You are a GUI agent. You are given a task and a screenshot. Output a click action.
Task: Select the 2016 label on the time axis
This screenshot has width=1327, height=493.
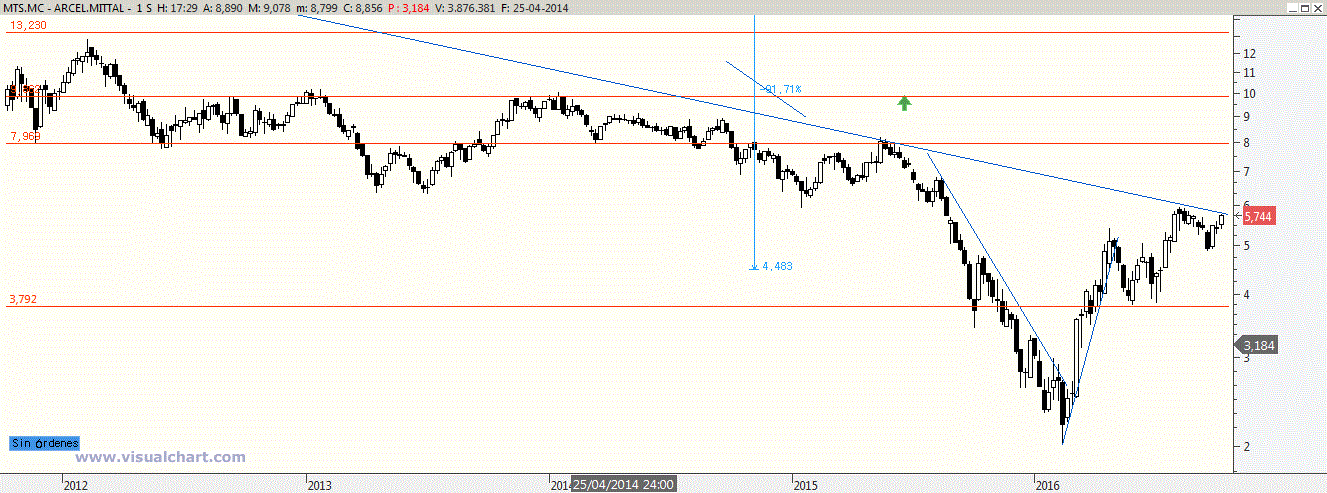coord(1048,485)
